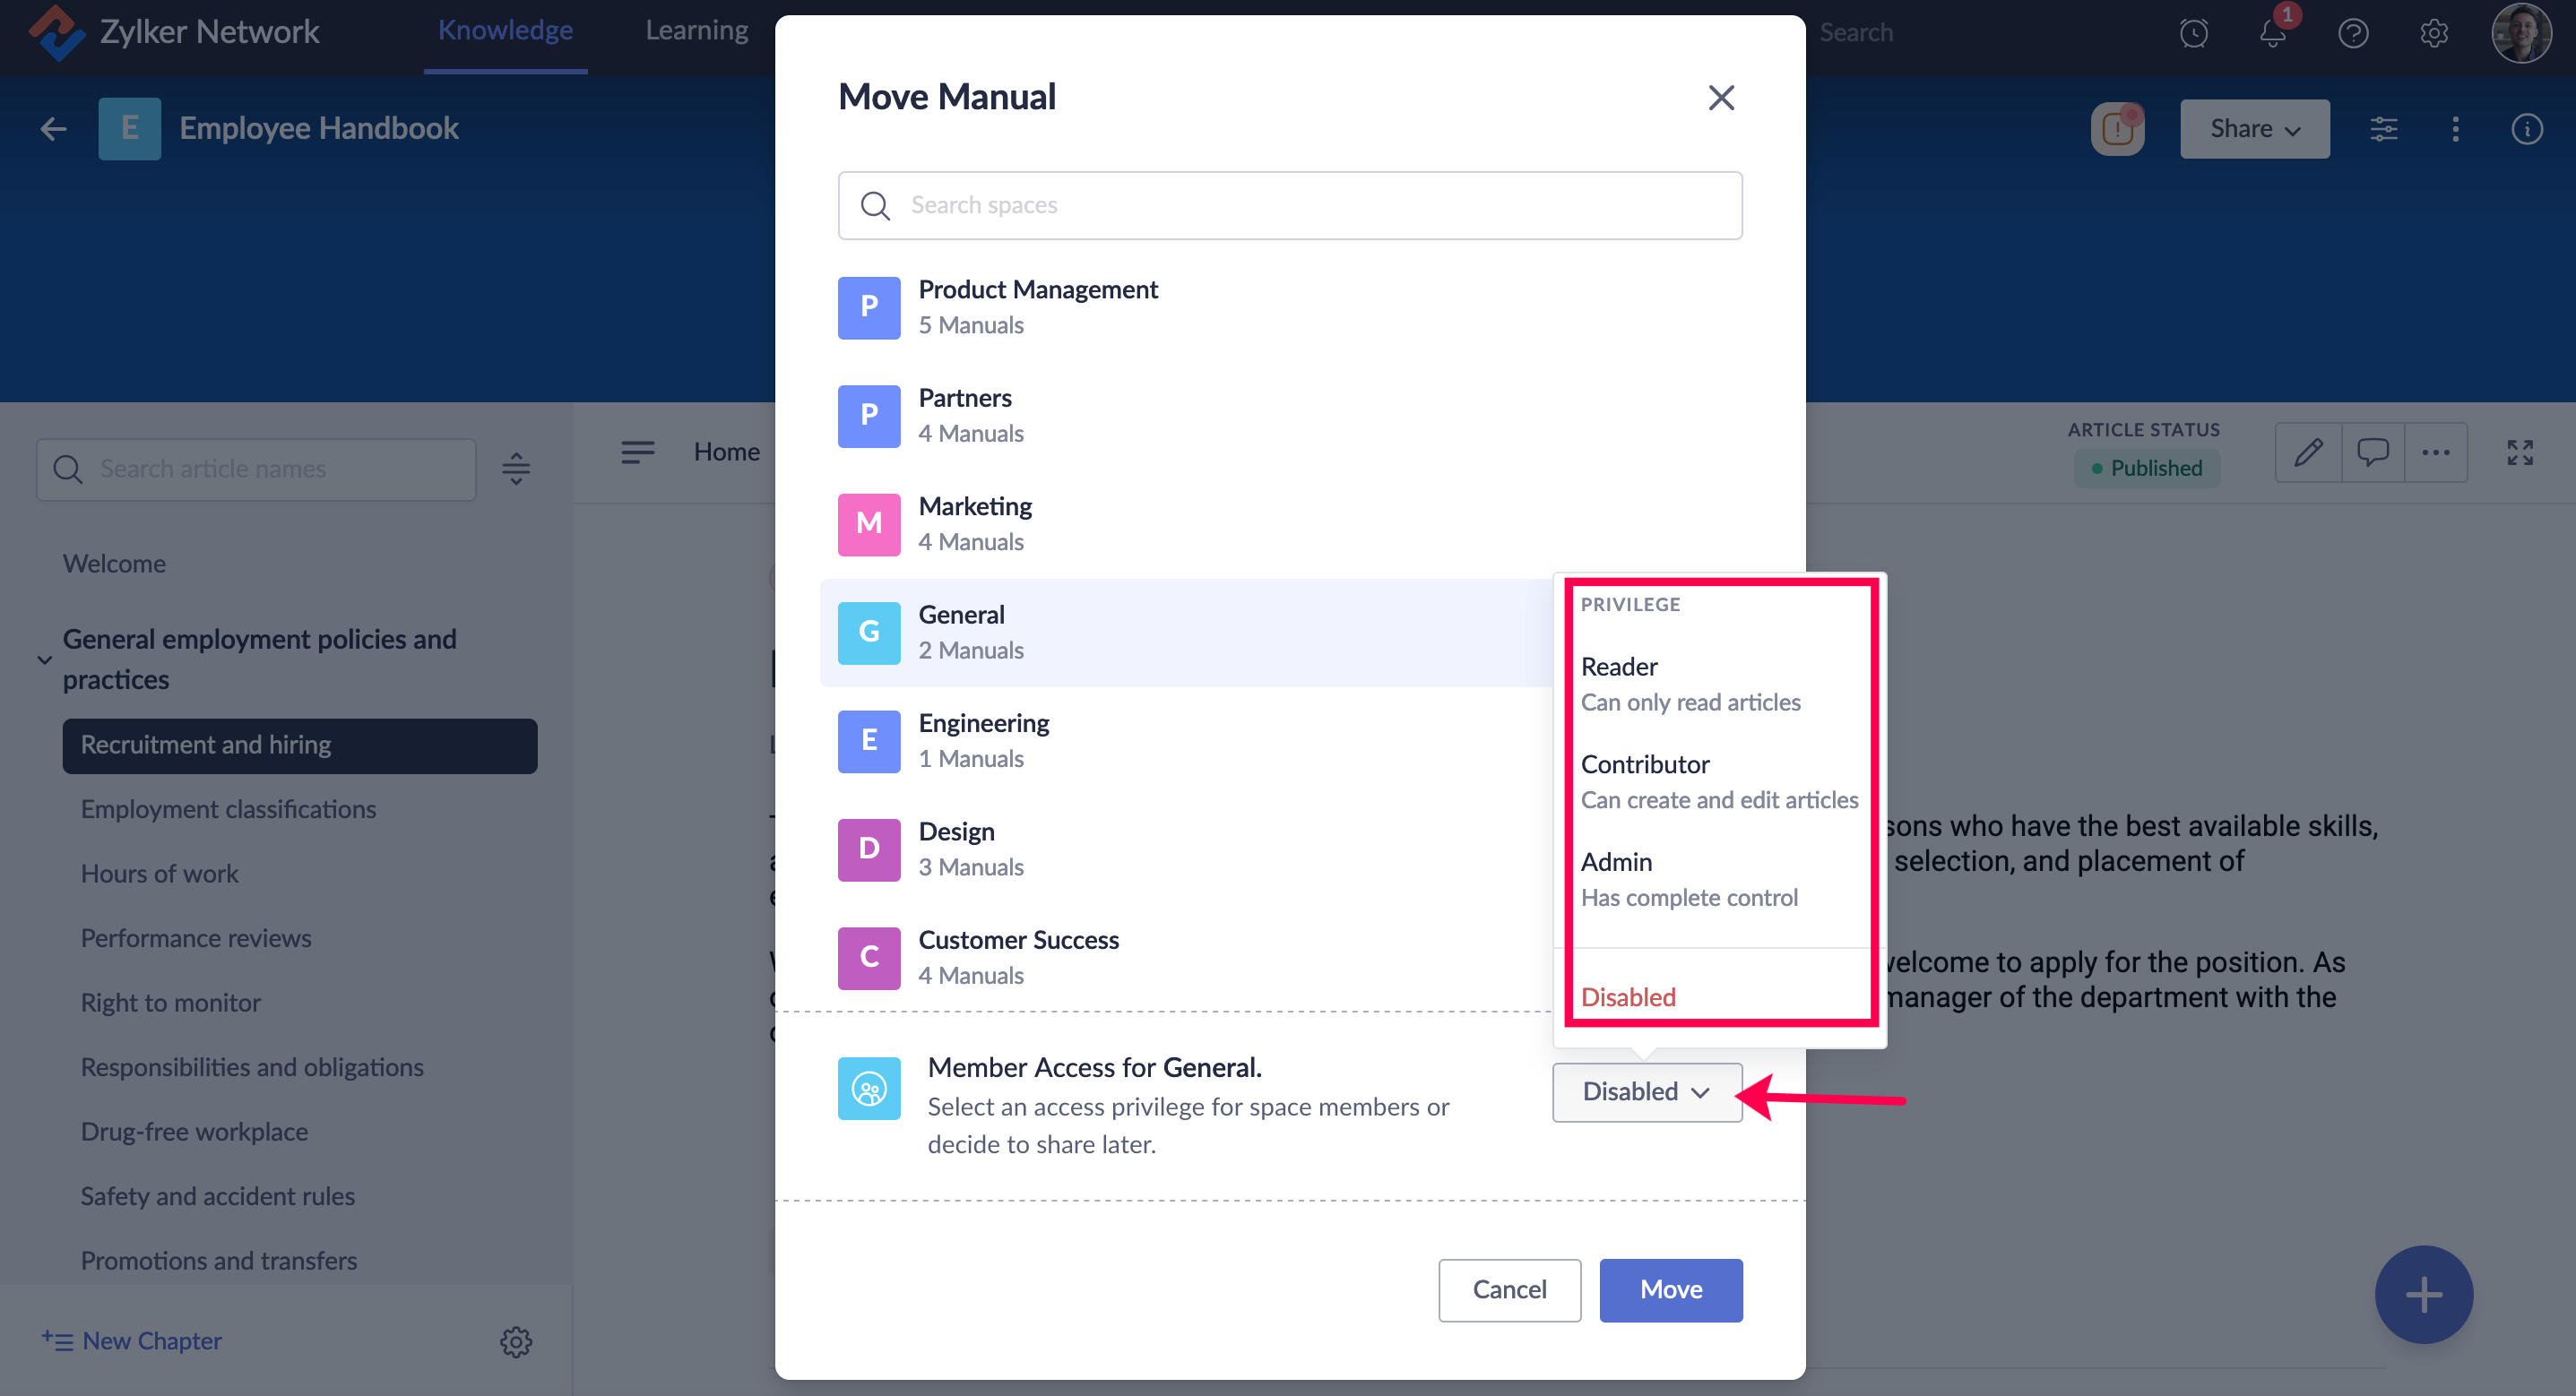2576x1396 pixels.
Task: Click the Cancel button
Action: point(1509,1290)
